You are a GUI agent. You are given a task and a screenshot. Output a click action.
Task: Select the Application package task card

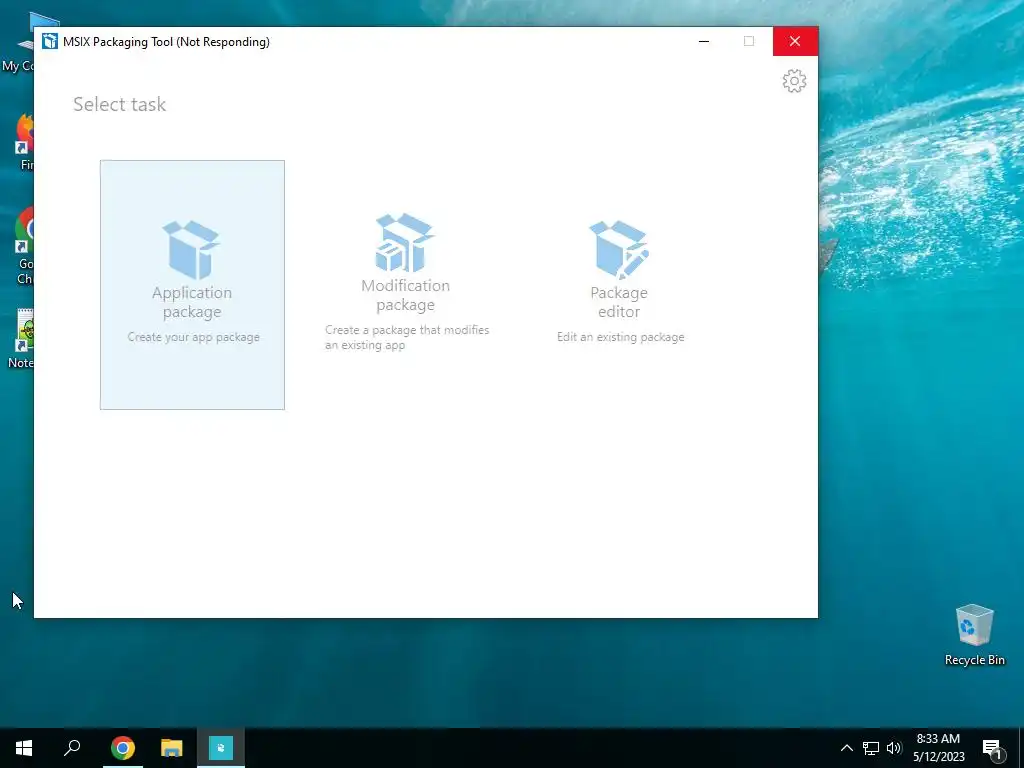[x=192, y=285]
